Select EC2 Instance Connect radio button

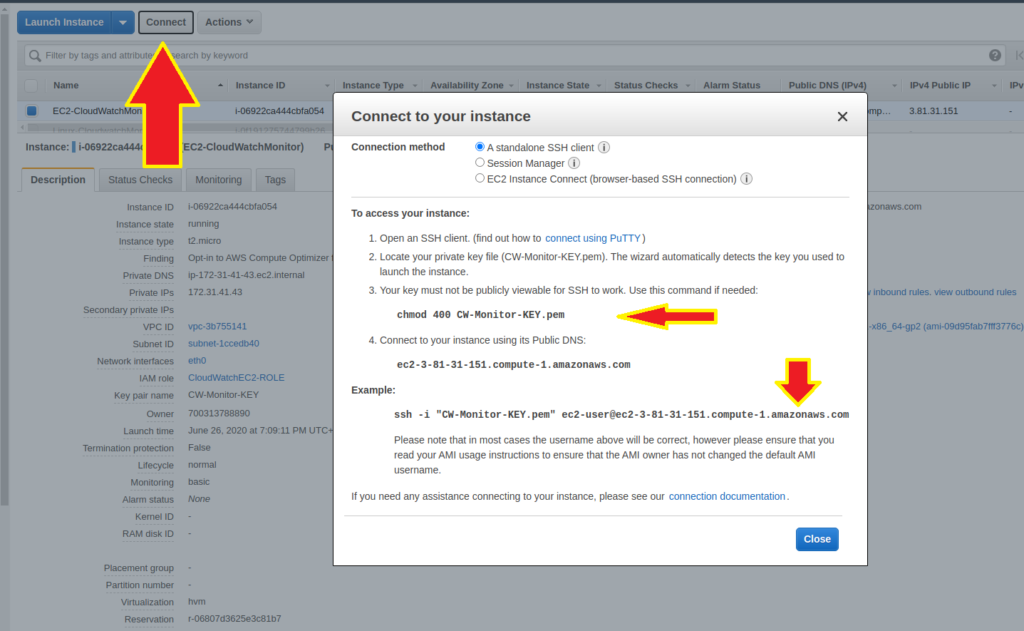coord(480,179)
